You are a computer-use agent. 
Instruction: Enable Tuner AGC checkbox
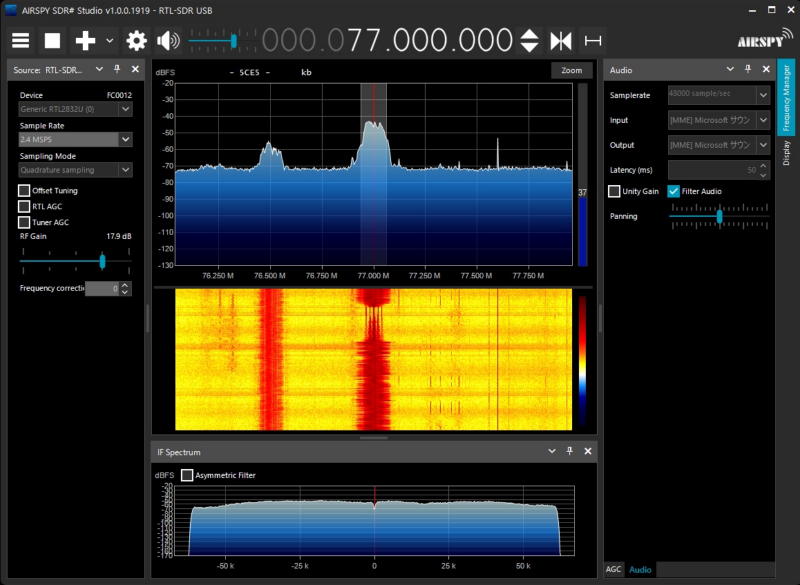[x=24, y=222]
